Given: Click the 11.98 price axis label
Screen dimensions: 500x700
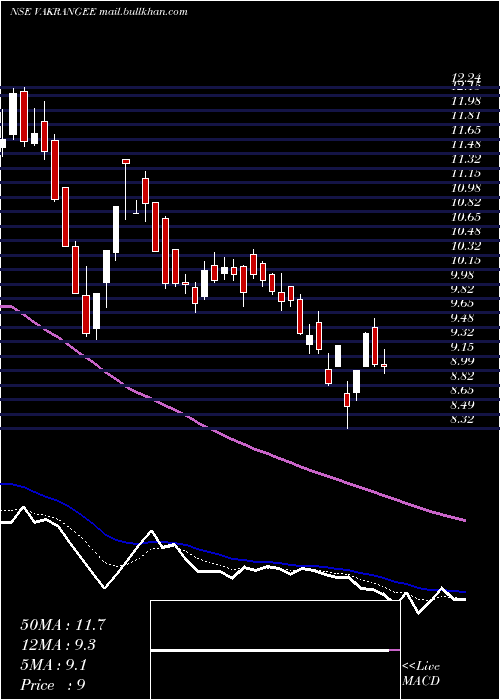Looking at the screenshot, I should [x=467, y=101].
